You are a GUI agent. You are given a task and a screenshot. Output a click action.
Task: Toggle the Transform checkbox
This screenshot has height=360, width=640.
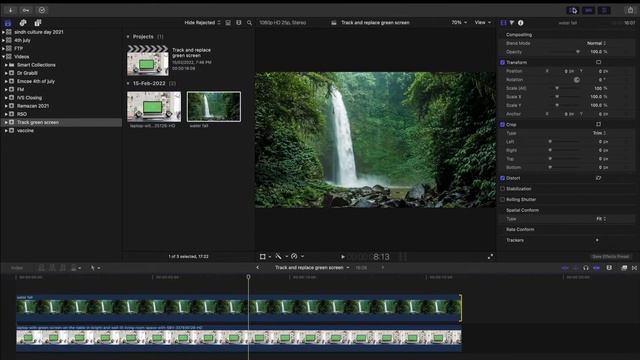click(502, 62)
